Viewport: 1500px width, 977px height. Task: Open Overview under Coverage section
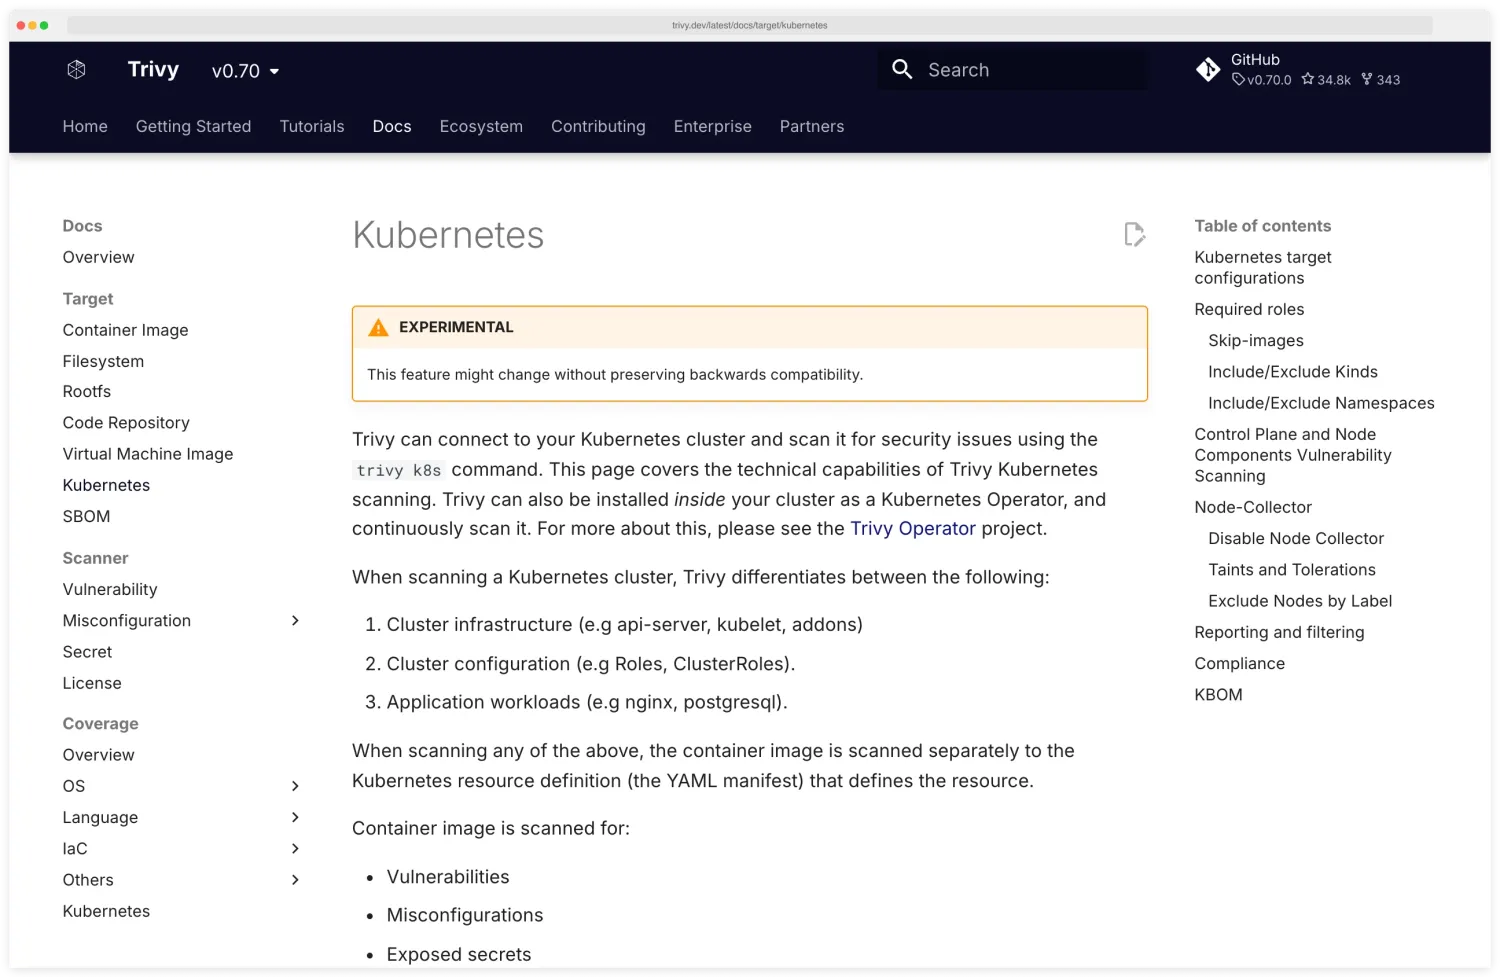(x=98, y=755)
